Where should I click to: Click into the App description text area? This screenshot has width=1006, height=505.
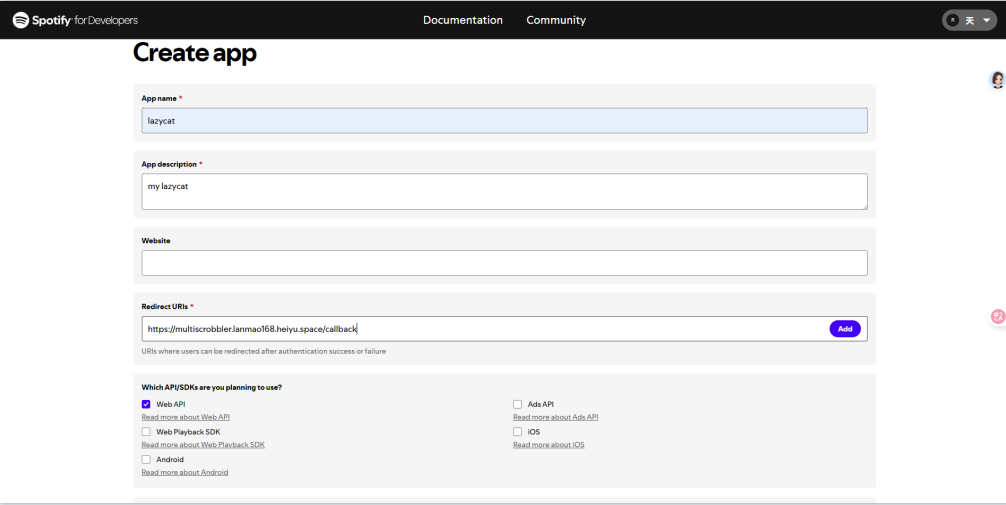(x=504, y=191)
